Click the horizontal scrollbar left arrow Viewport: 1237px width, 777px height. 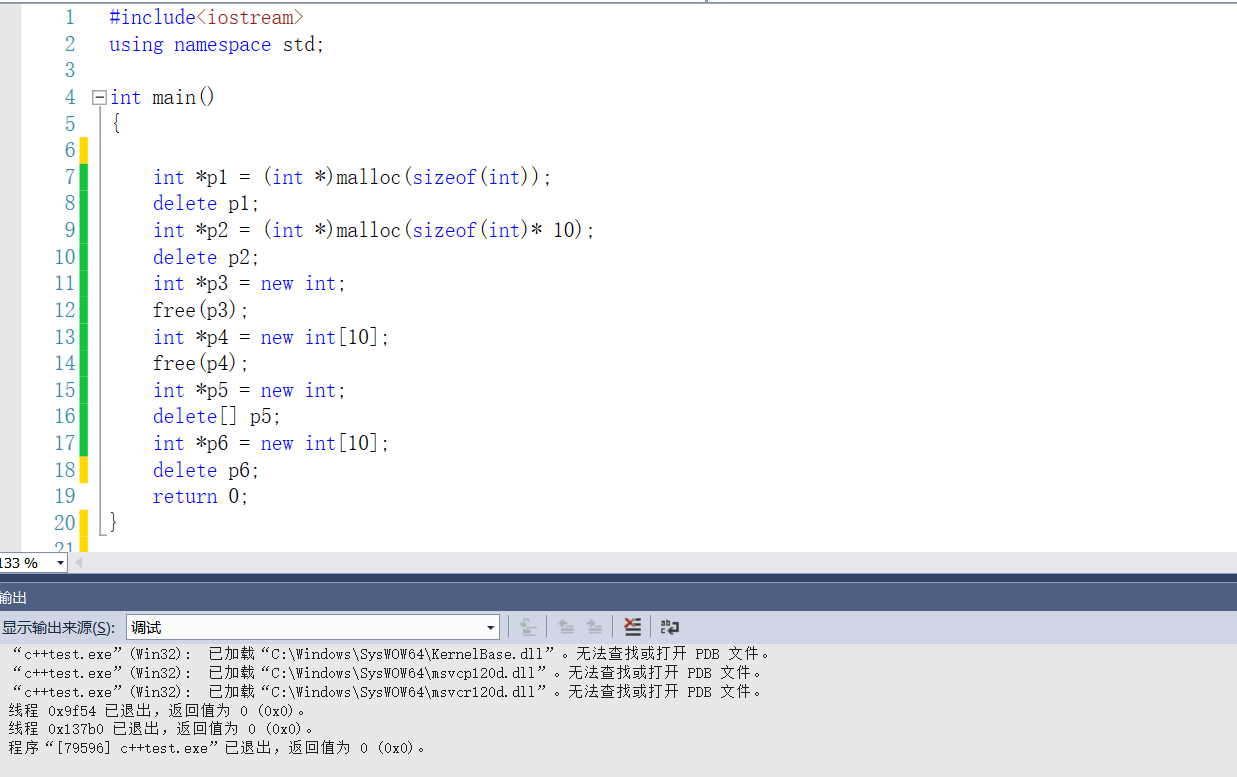(79, 563)
